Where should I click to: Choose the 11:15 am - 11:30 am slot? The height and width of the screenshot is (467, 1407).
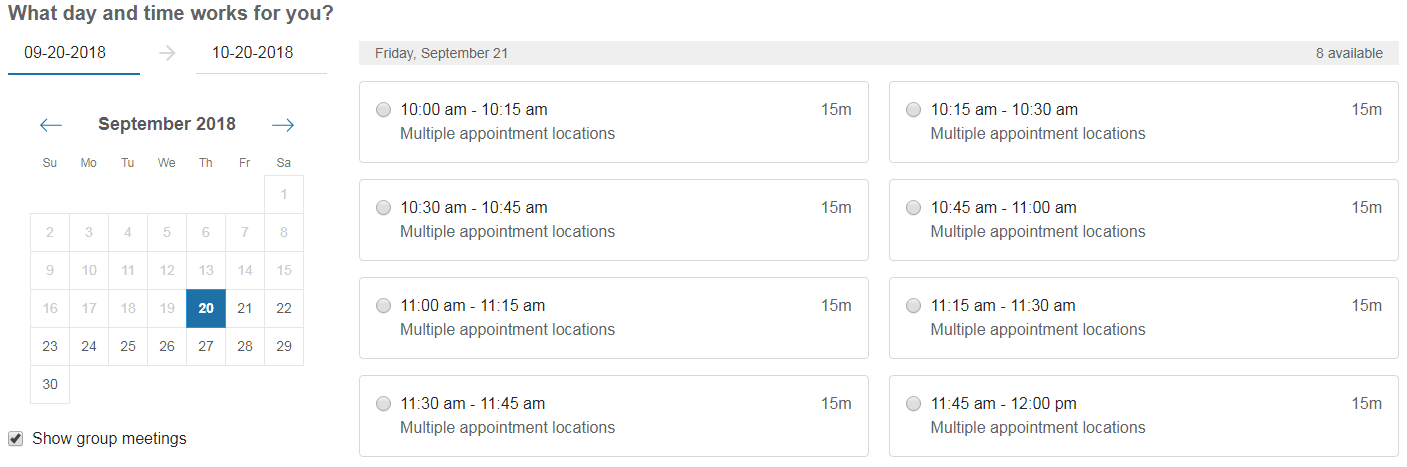(x=914, y=306)
